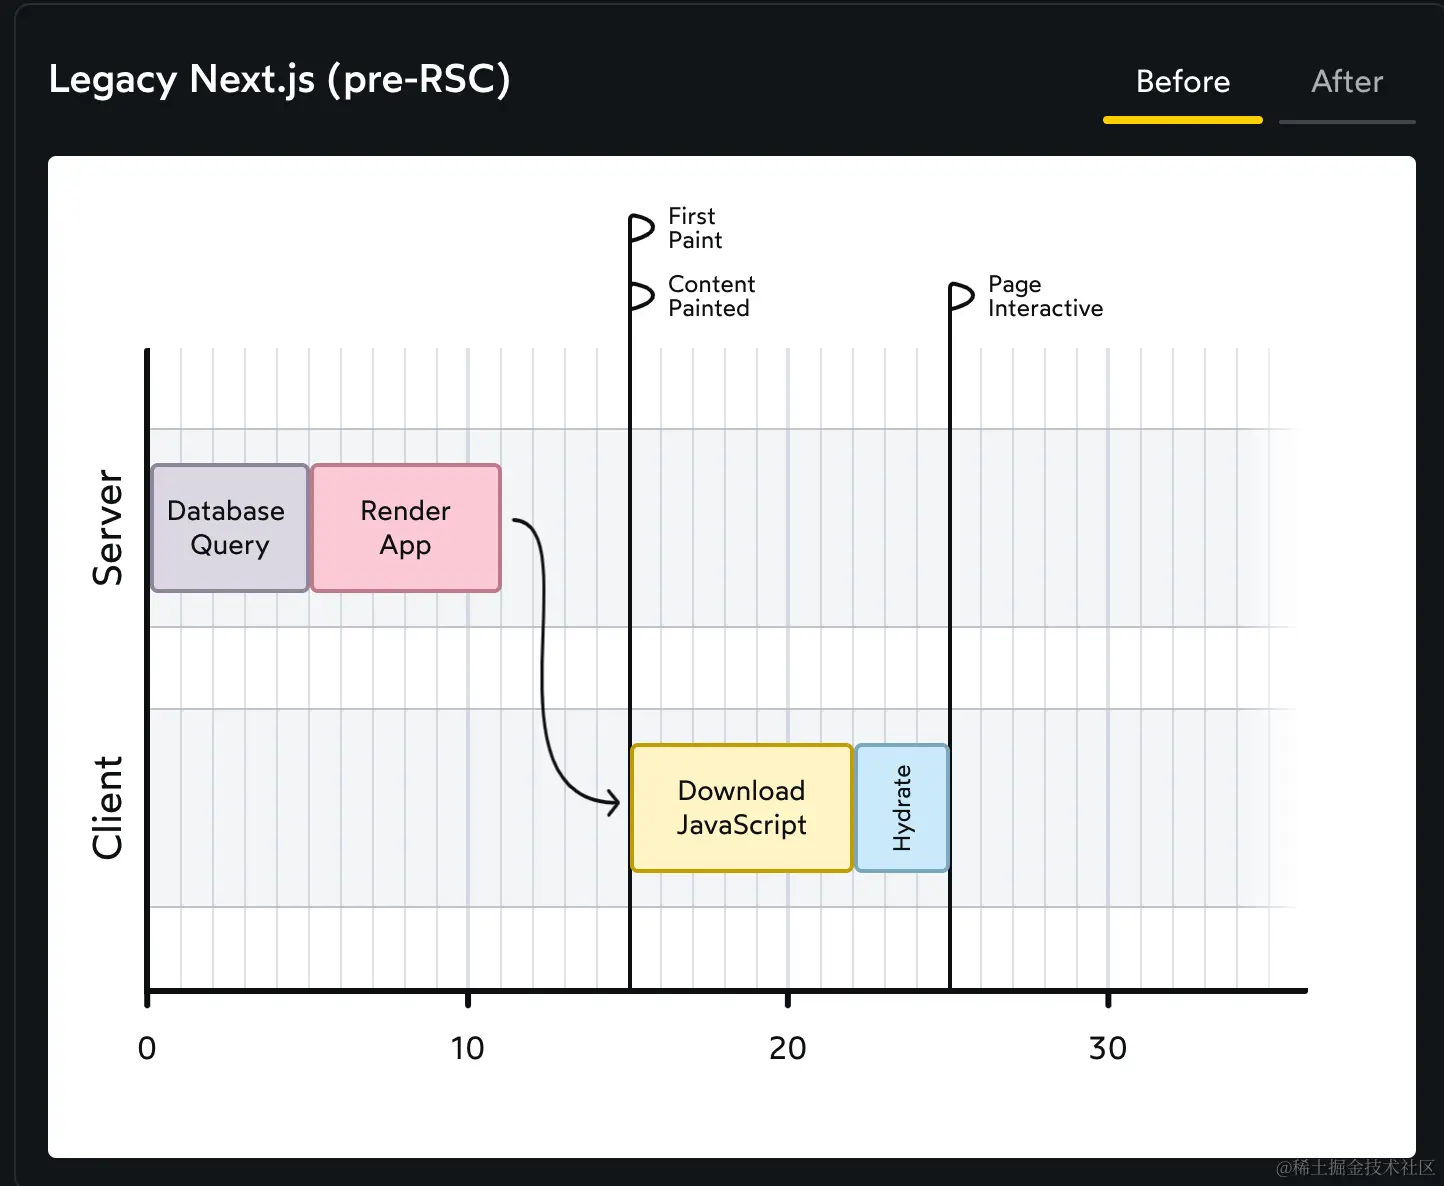1444x1186 pixels.
Task: Click the Page Interactive flag marker
Action: [961, 296]
